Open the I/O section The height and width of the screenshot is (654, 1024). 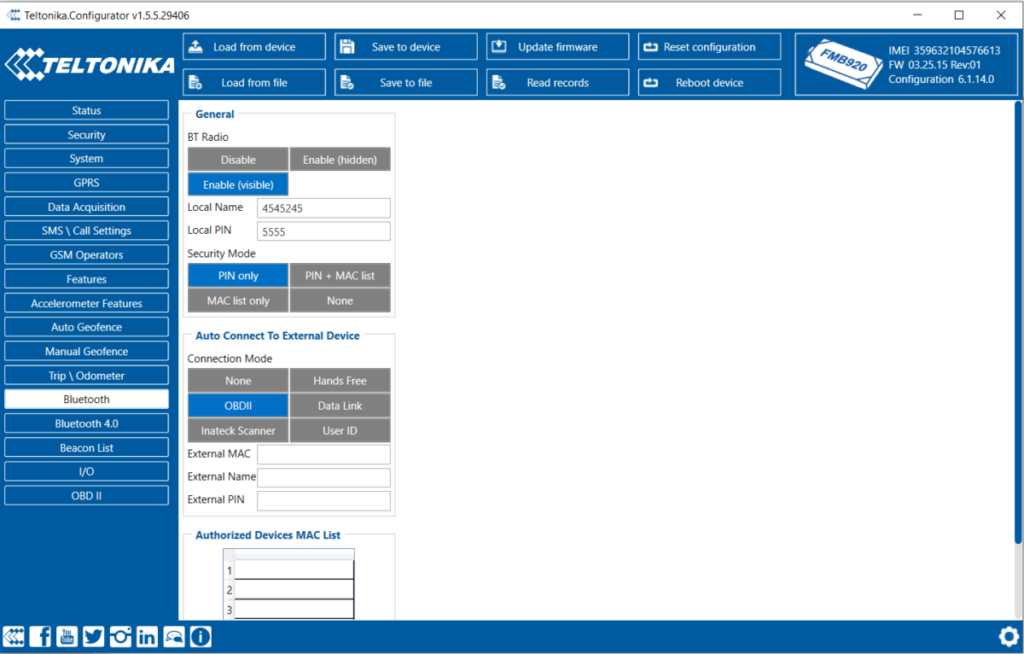point(86,471)
